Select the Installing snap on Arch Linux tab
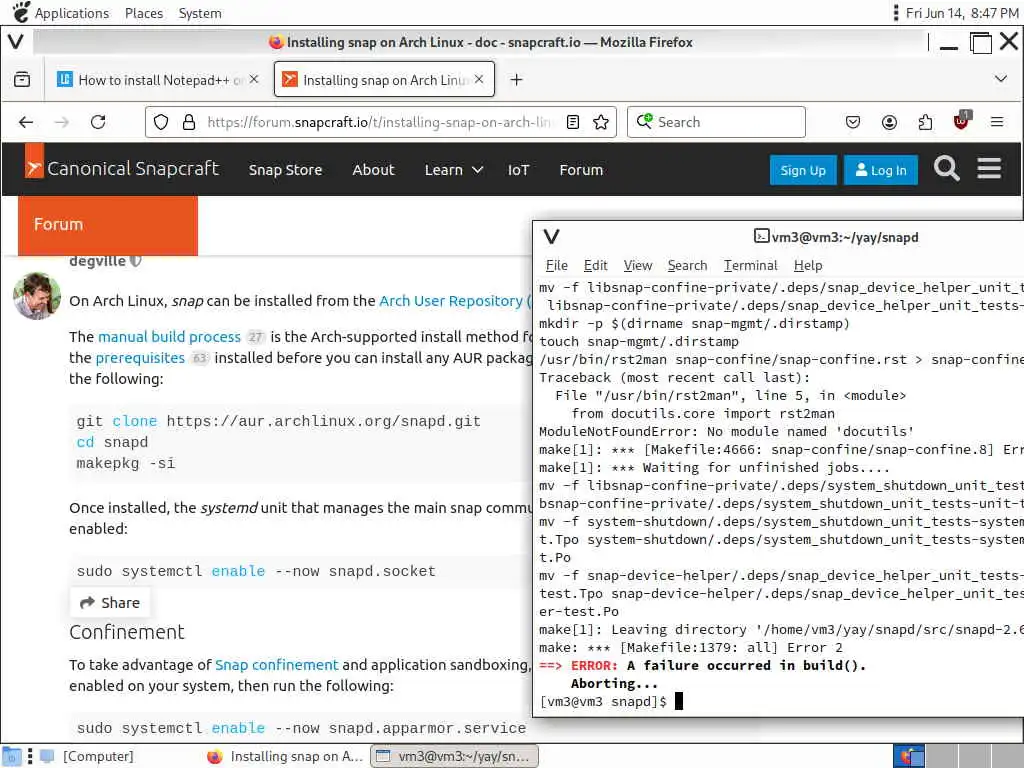The width and height of the screenshot is (1024, 768). coord(384,80)
